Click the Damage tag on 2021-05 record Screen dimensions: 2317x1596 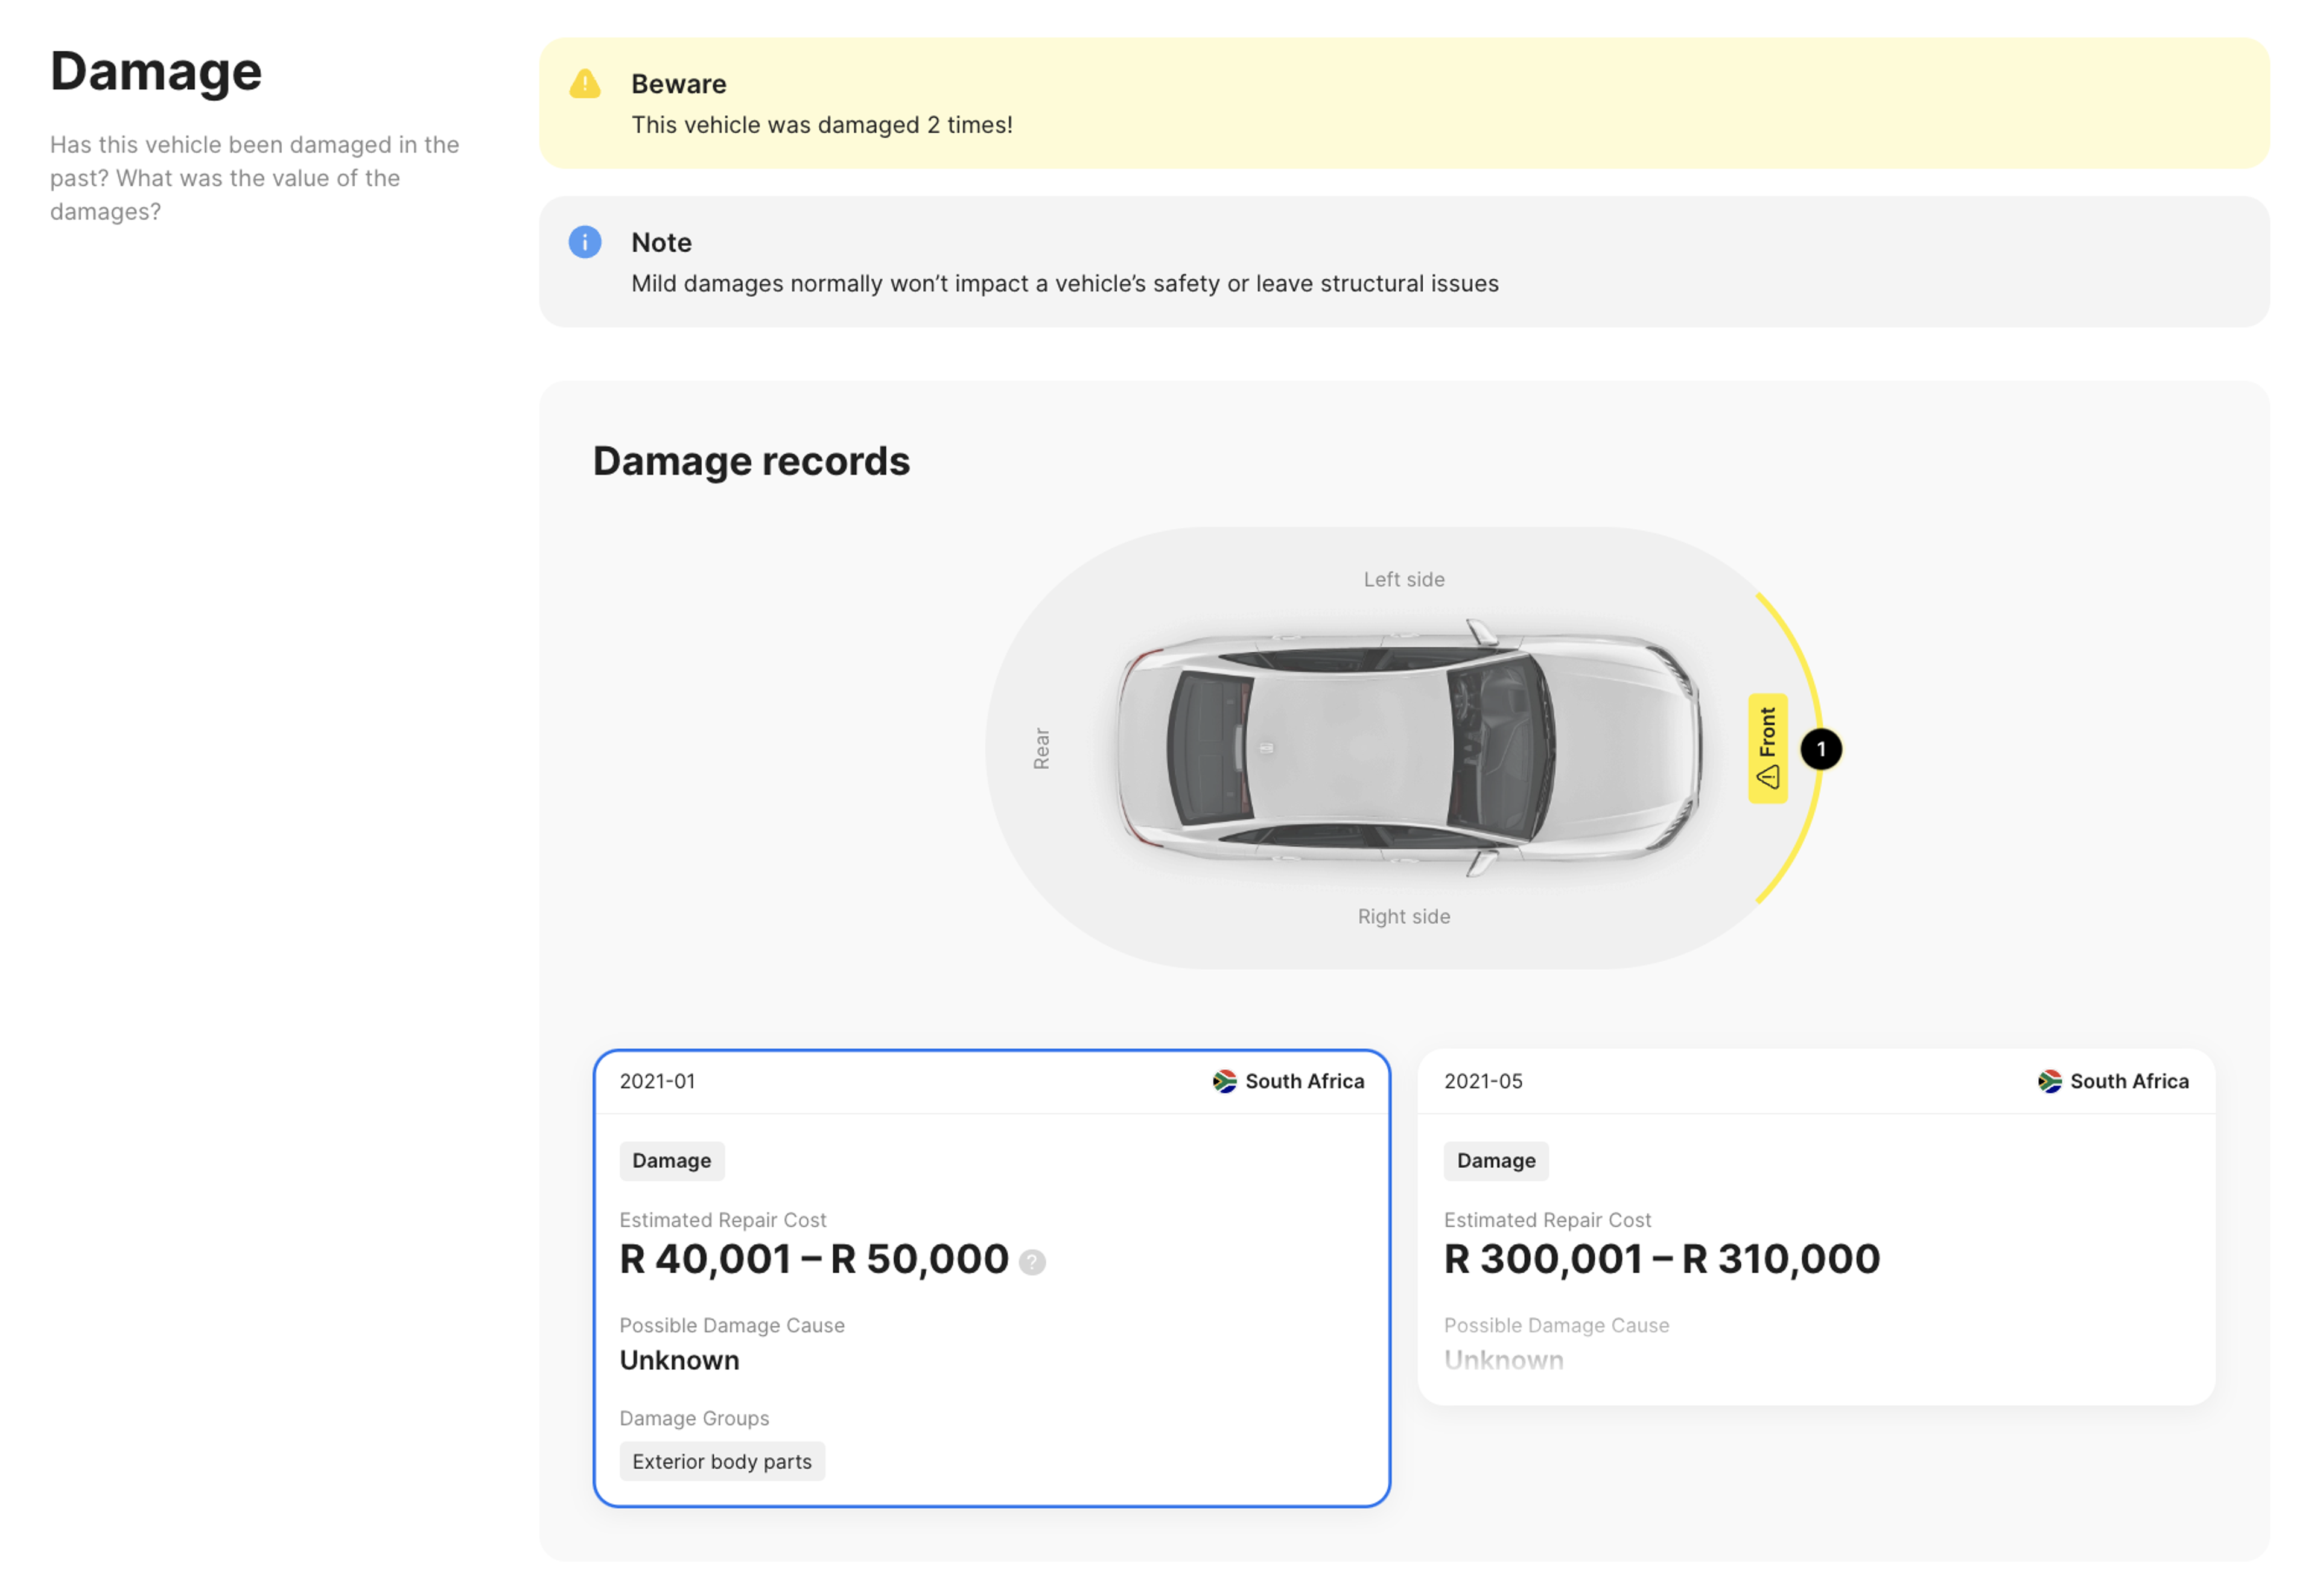coord(1495,1160)
